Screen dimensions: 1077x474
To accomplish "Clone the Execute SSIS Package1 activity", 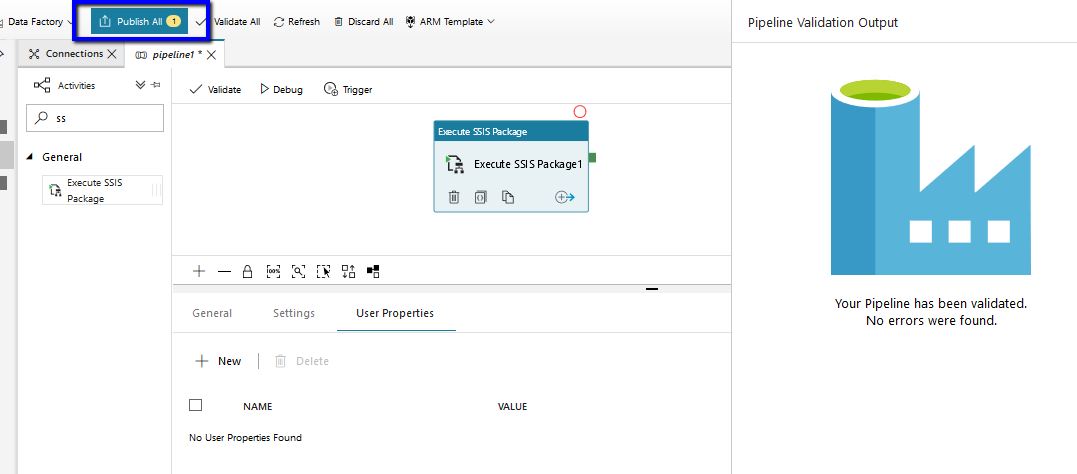I will point(508,197).
